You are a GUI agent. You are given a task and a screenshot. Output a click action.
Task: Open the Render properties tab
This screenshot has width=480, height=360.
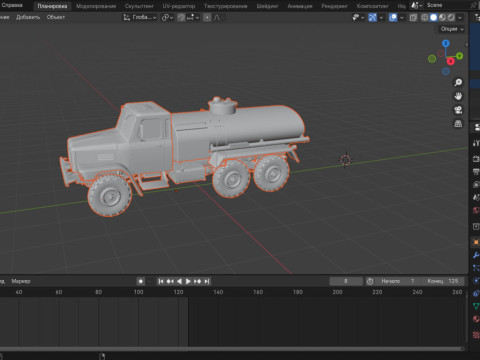pyautogui.click(x=476, y=159)
